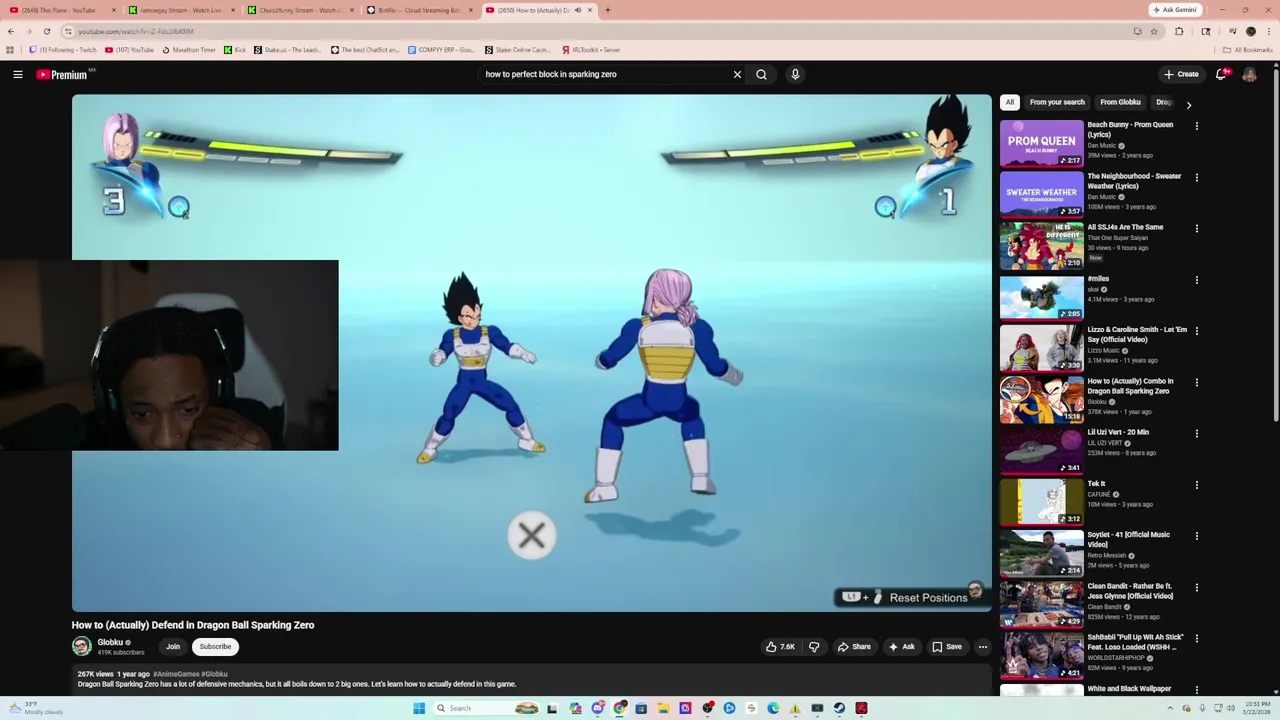Open Sweater Weather lyrics video thumbnail

[x=1041, y=194]
